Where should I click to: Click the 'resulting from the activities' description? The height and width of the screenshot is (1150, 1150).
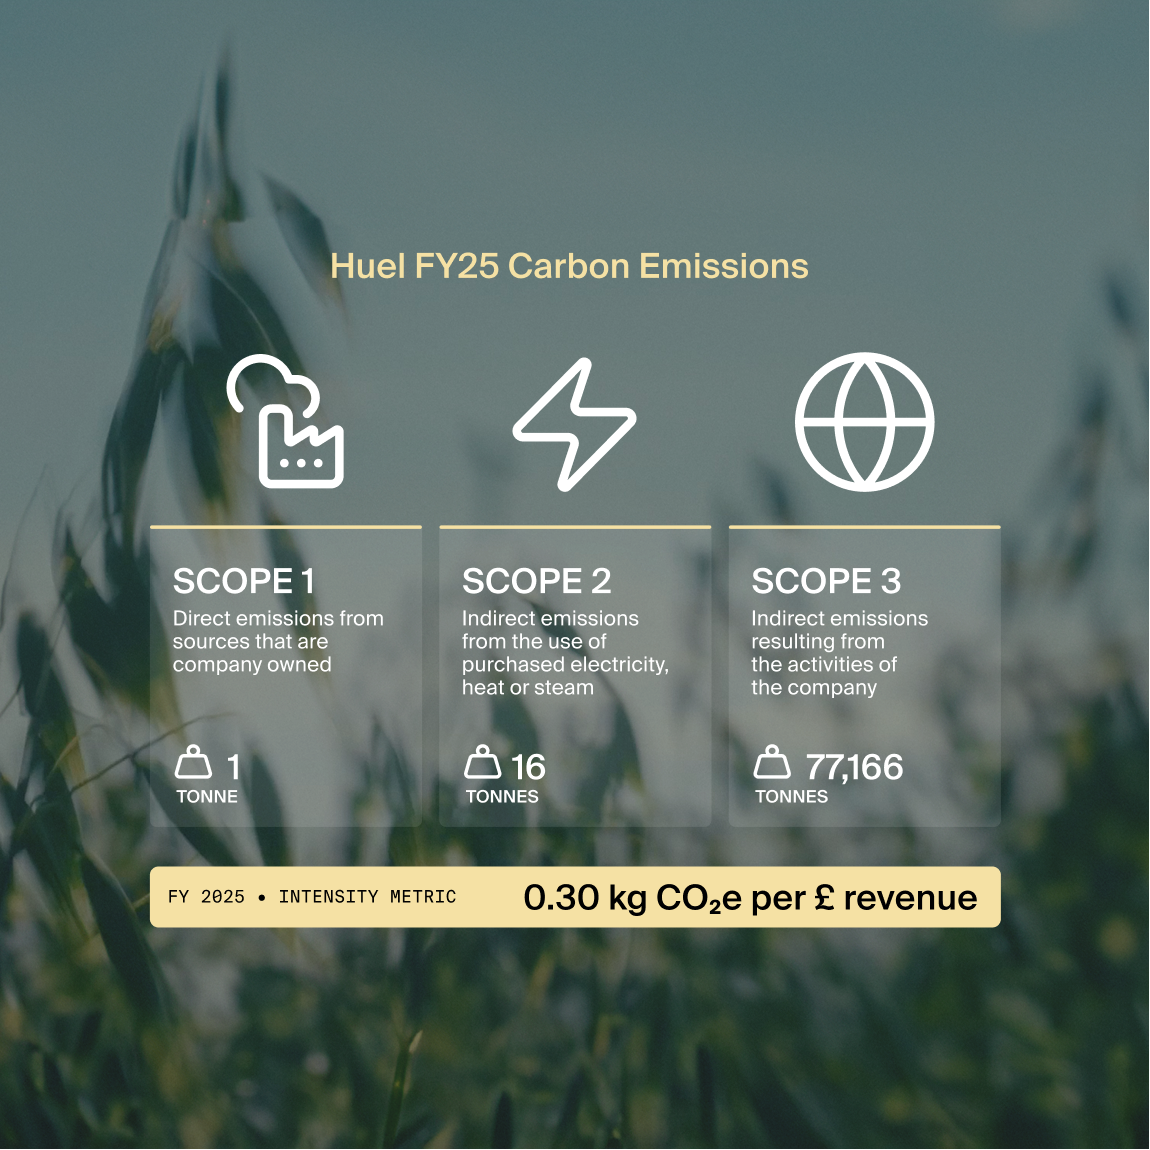pyautogui.click(x=840, y=653)
